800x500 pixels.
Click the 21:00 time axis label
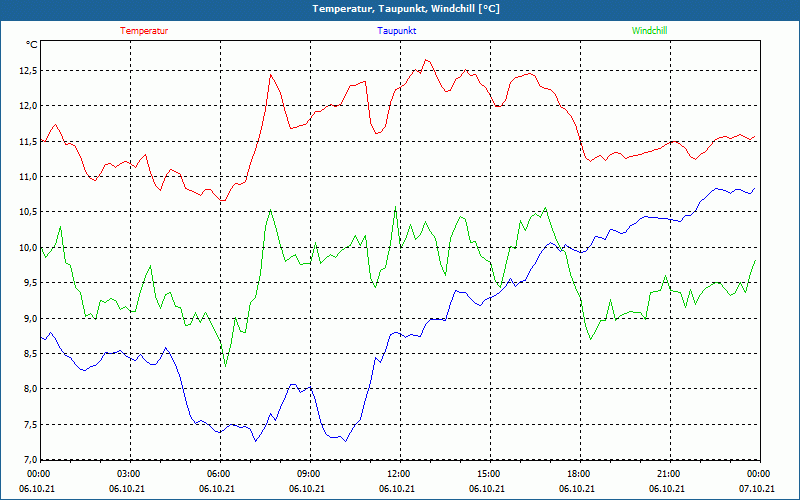coord(667,474)
